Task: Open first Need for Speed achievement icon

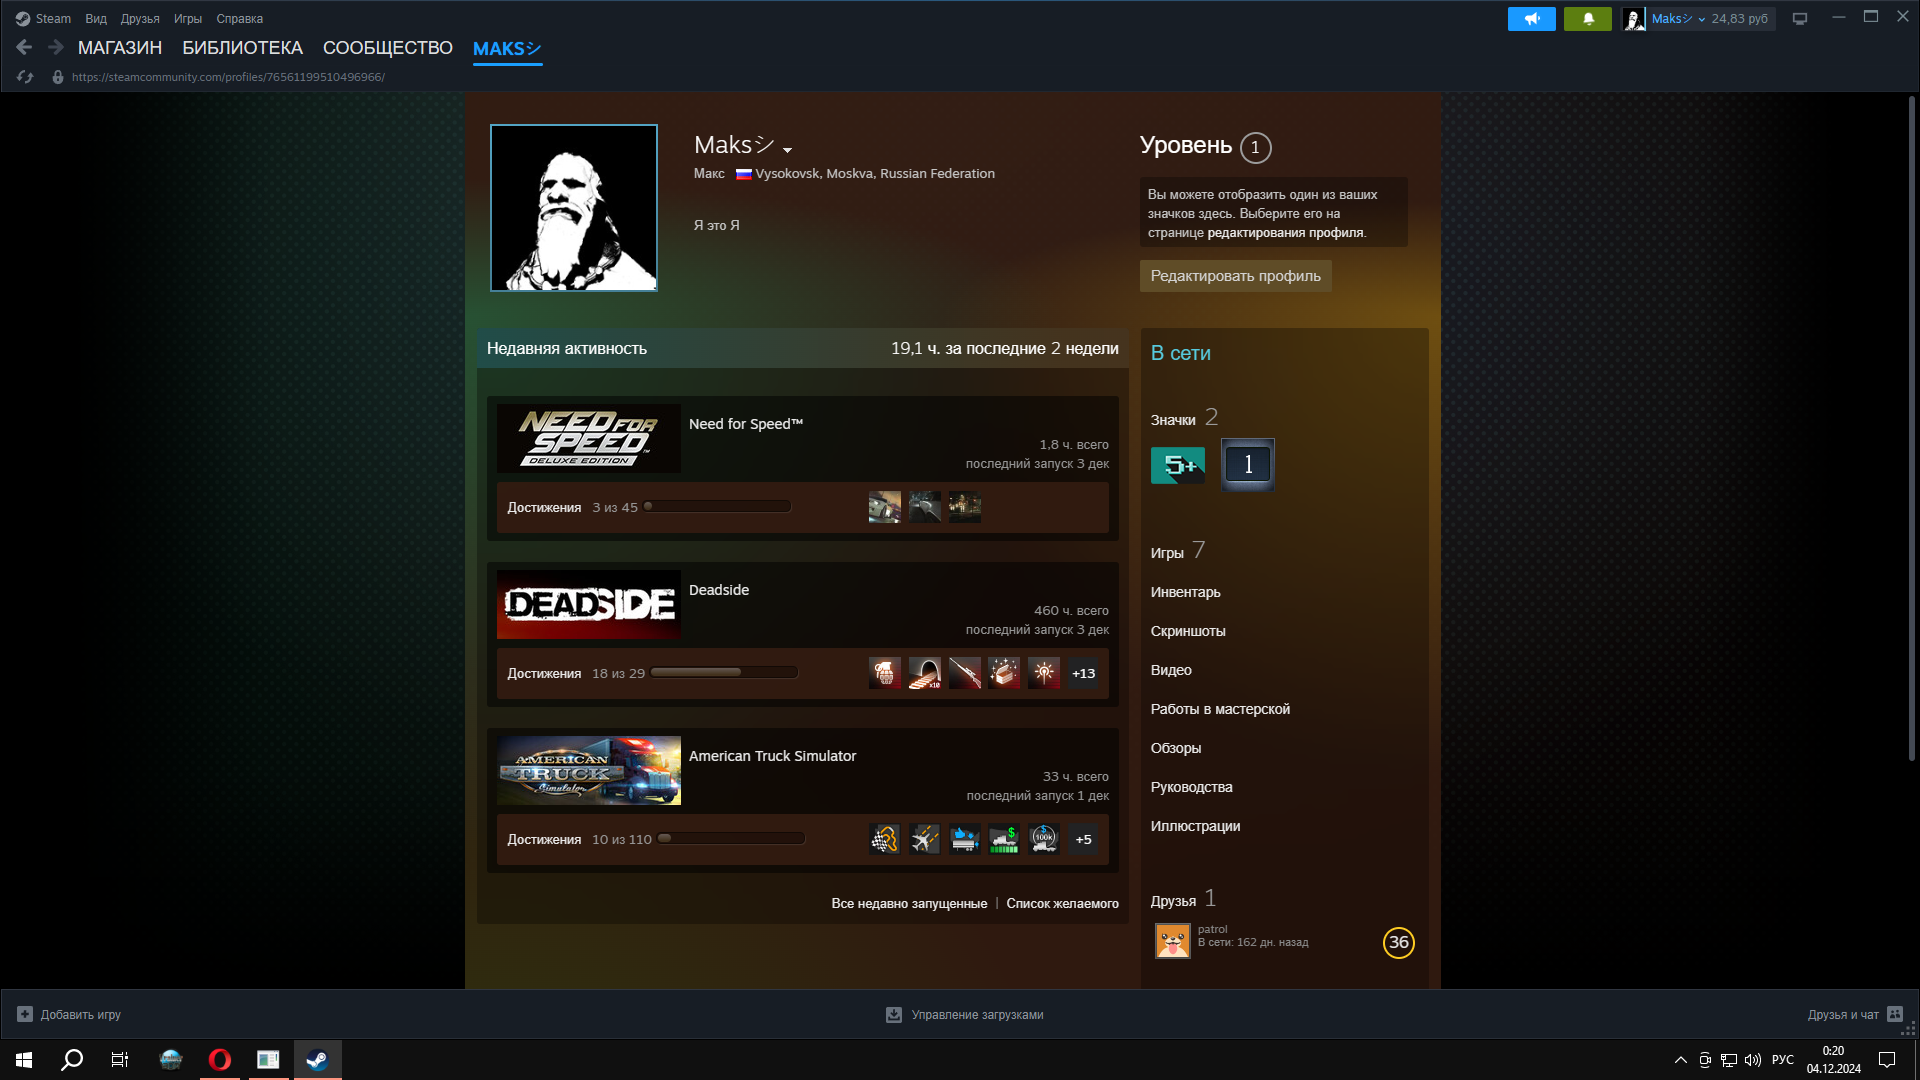Action: 884,507
